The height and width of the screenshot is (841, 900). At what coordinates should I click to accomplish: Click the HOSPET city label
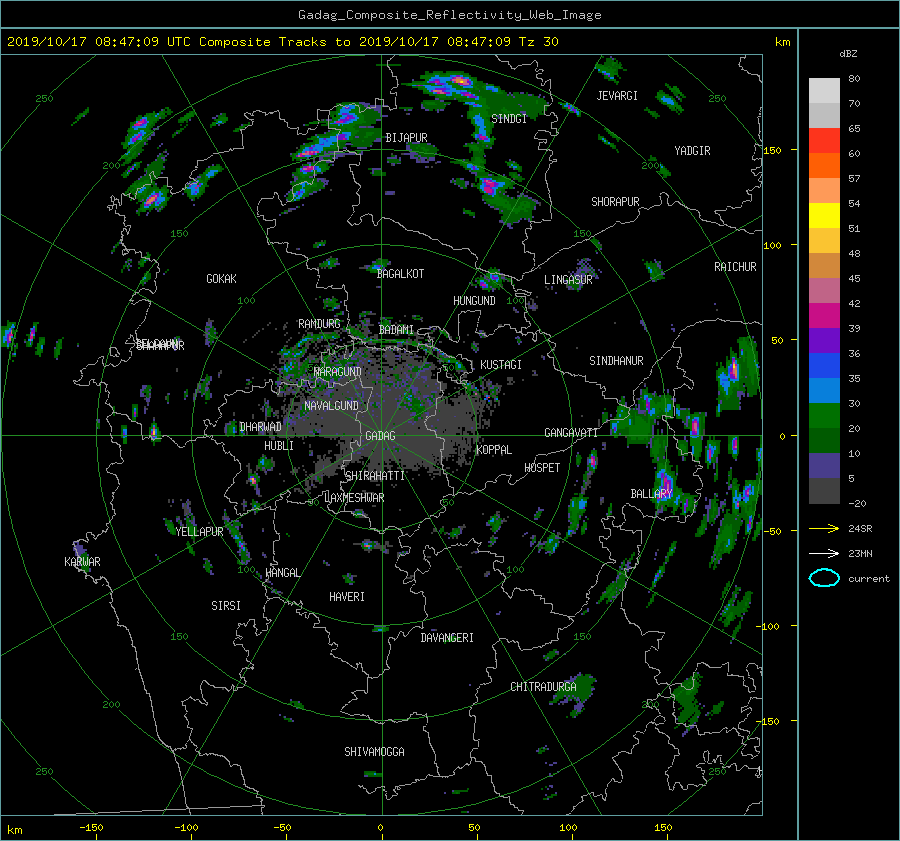pos(542,468)
